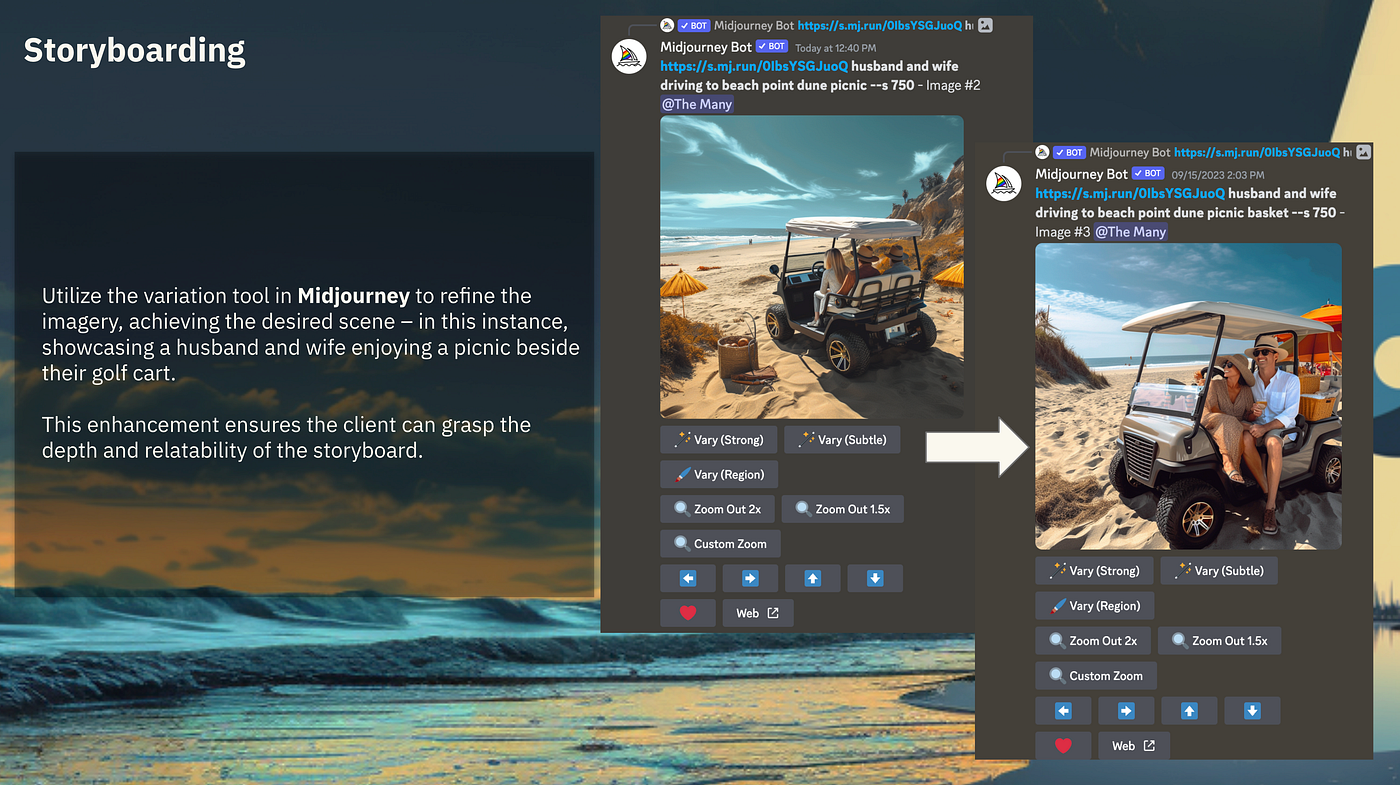
Task: Click the Midjourney Bot sailboat avatar on the Image #3 message
Action: click(1003, 184)
